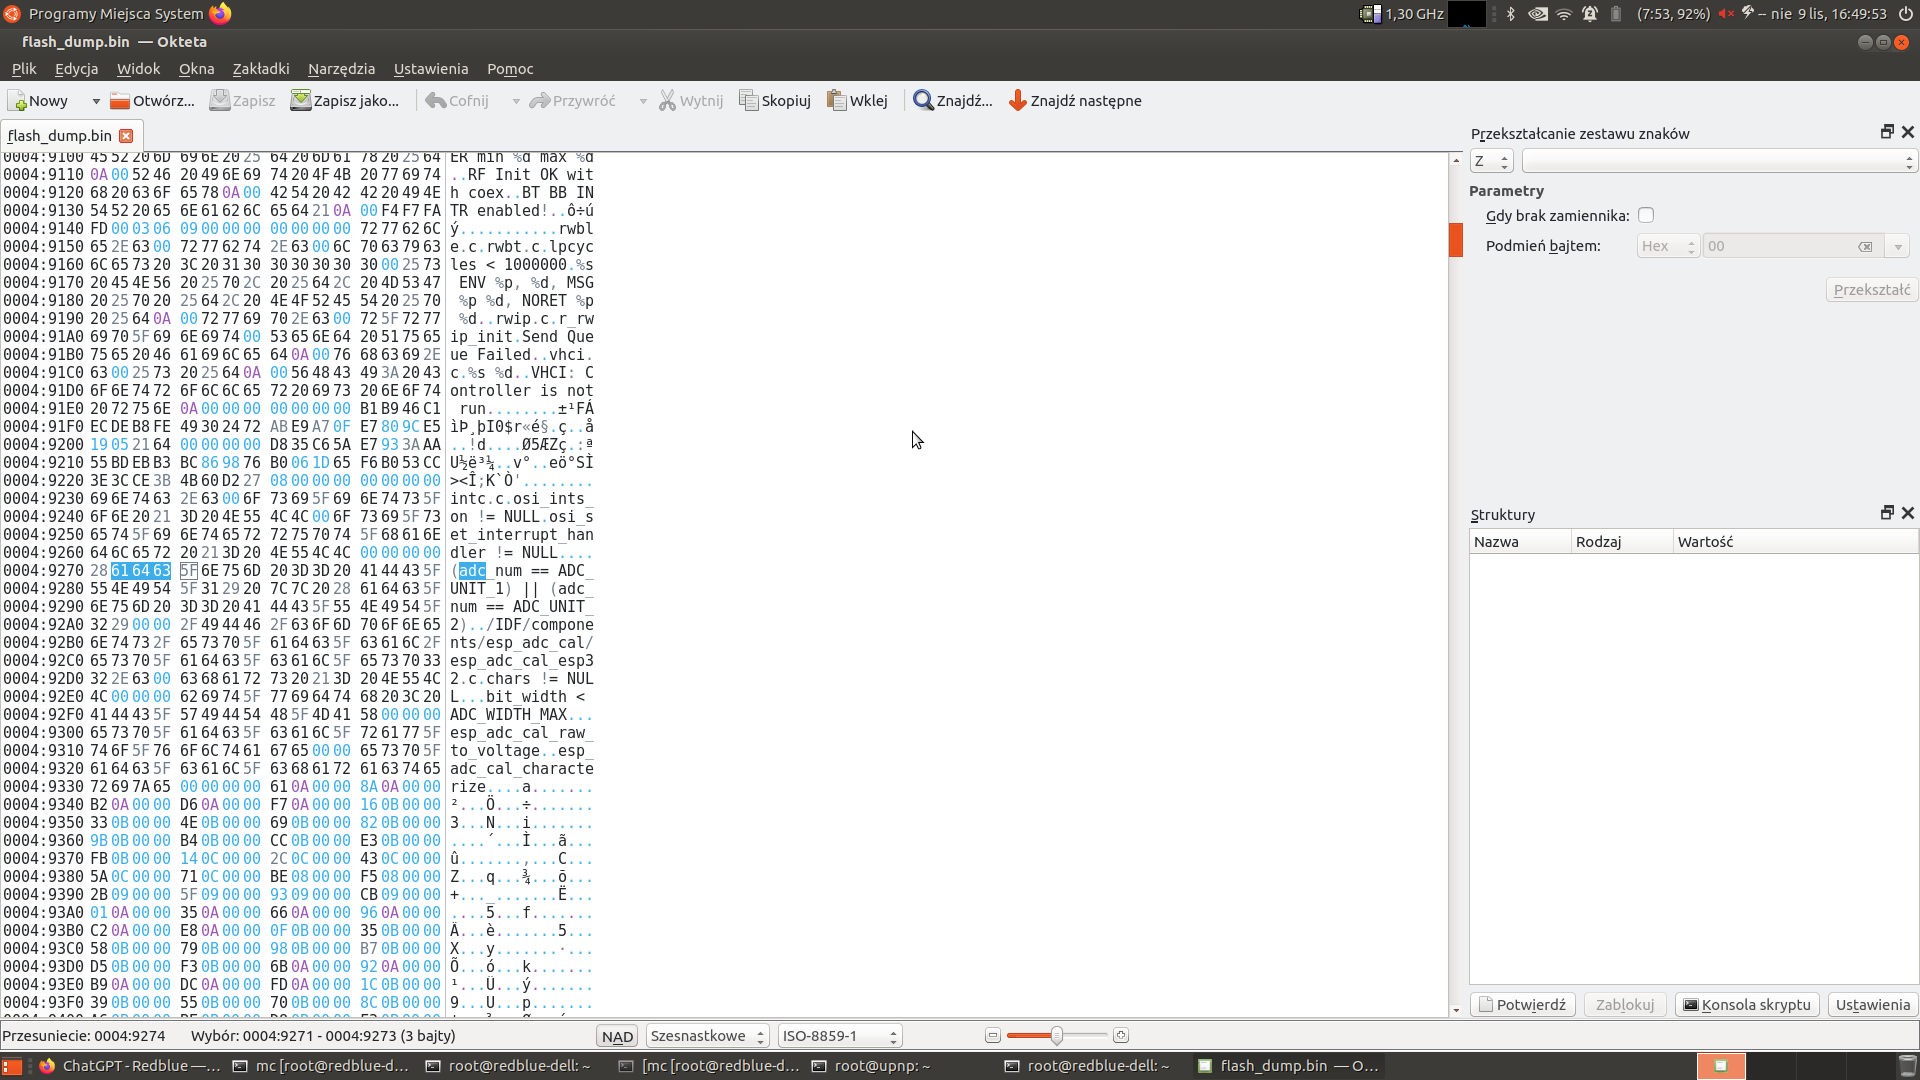1920x1080 pixels.
Task: Detach the Struktury panel via float icon
Action: coord(1887,513)
